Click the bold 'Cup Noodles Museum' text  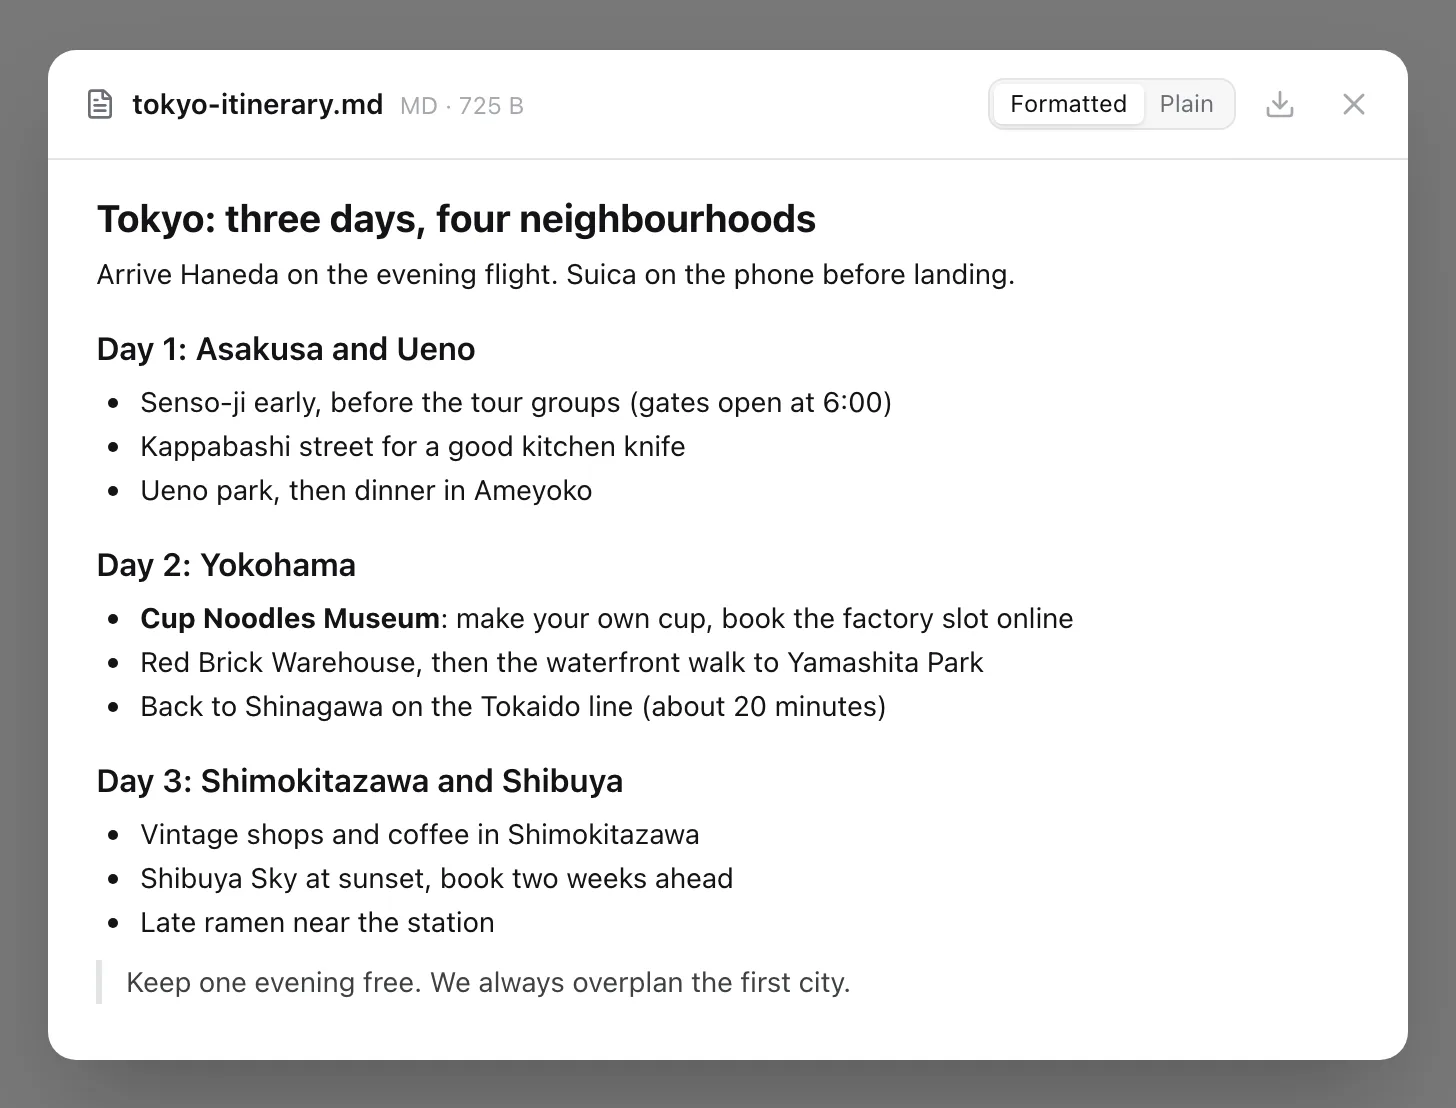point(290,618)
